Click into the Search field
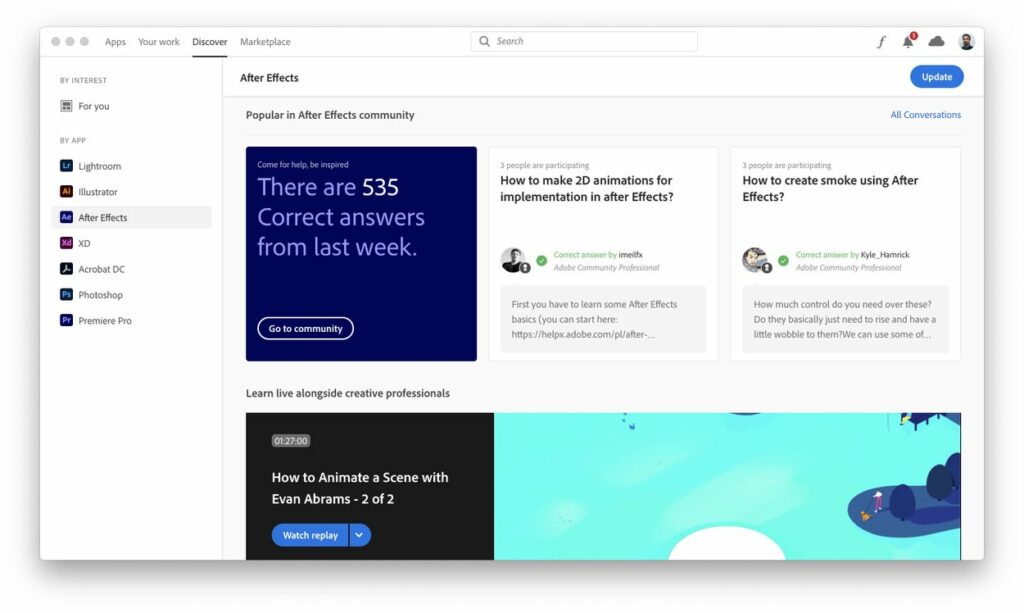This screenshot has height=613, width=1024. click(584, 41)
